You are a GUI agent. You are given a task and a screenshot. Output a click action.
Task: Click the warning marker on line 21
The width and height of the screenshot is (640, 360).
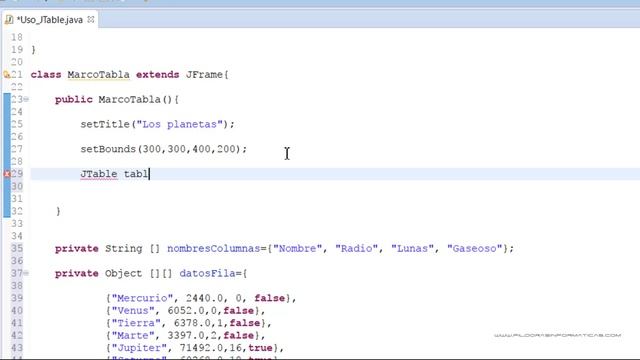6,75
